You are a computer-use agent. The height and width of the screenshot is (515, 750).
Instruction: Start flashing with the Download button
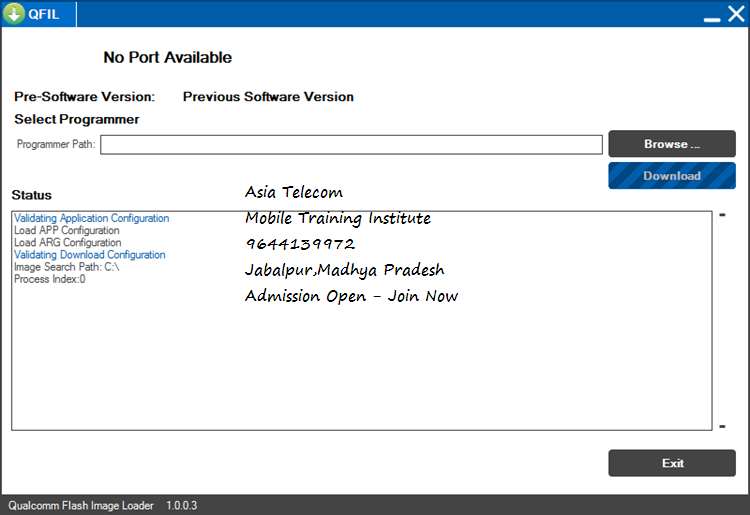[672, 175]
